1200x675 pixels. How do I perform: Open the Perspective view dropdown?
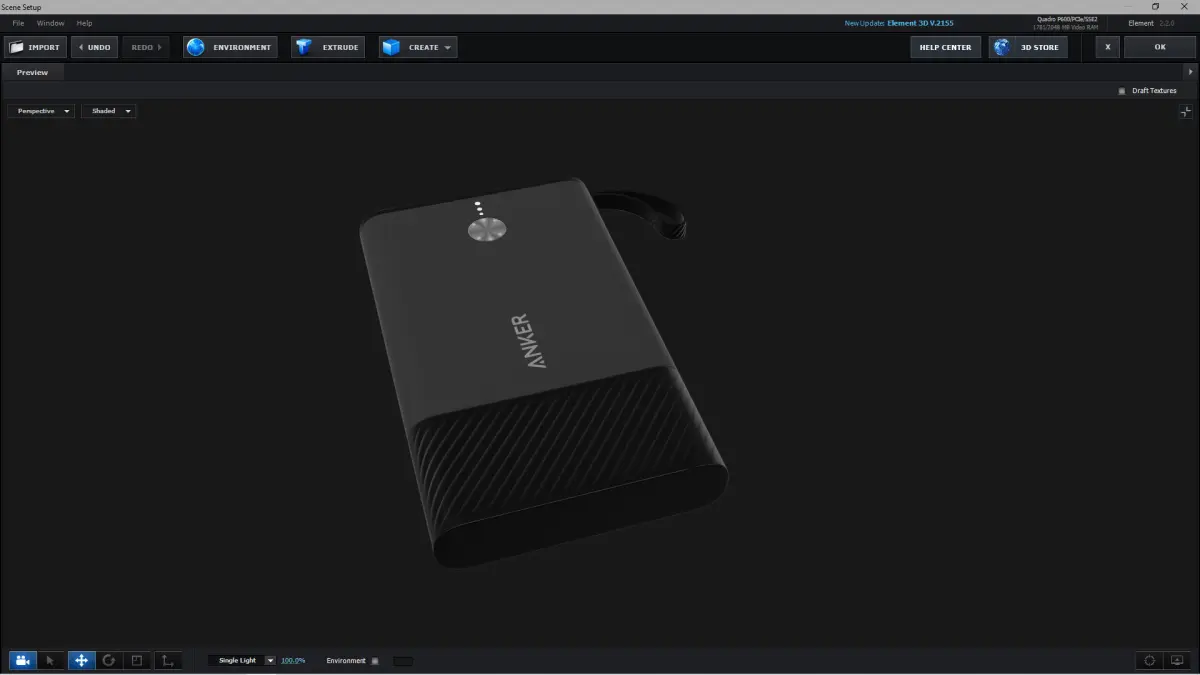coord(41,111)
